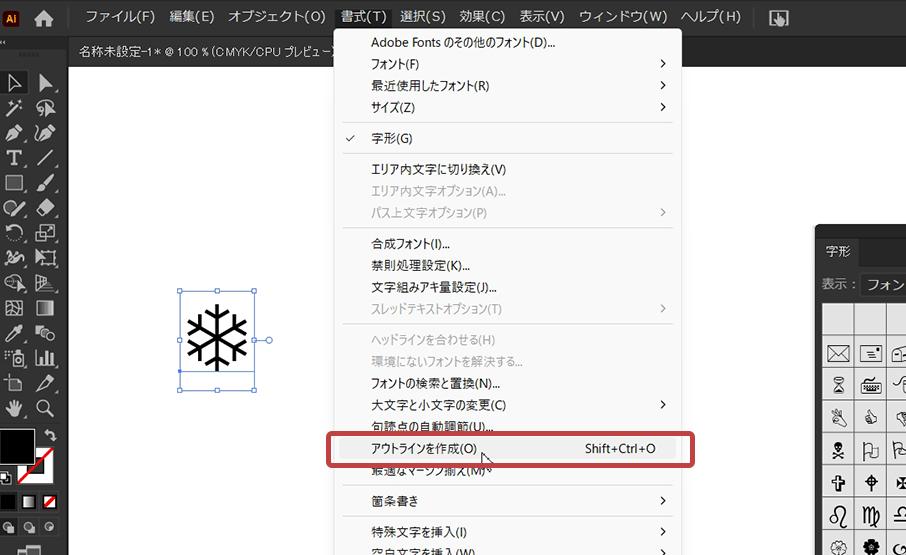Choose the Rotate tool

click(x=14, y=233)
